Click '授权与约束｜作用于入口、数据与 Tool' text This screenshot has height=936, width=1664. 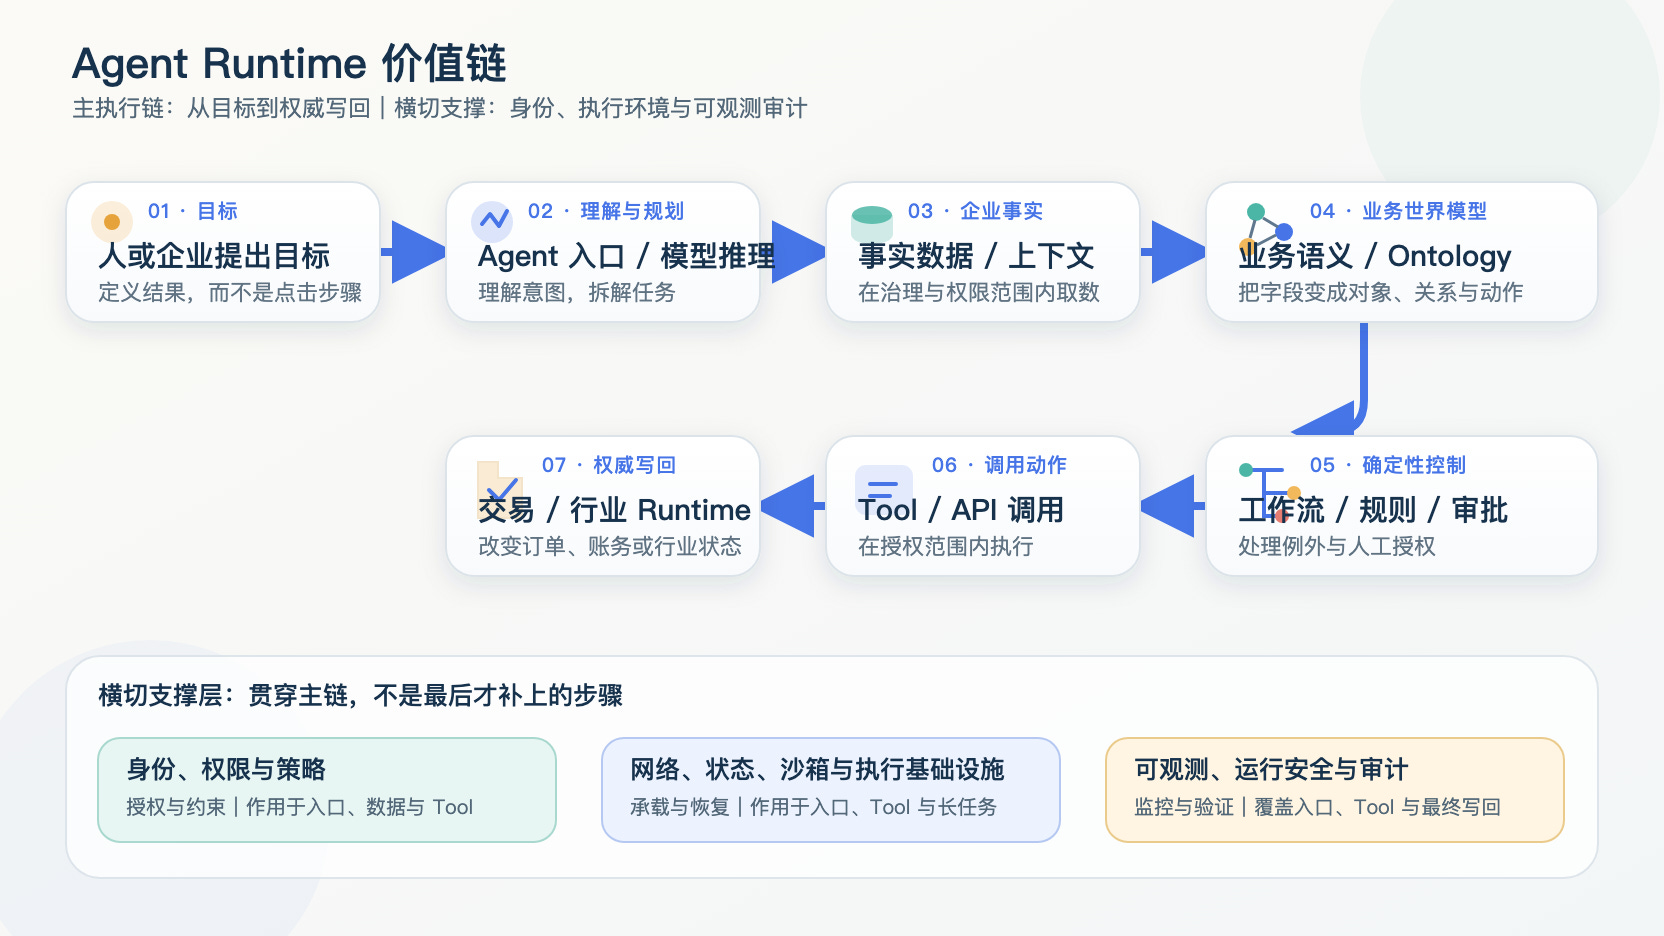300,807
